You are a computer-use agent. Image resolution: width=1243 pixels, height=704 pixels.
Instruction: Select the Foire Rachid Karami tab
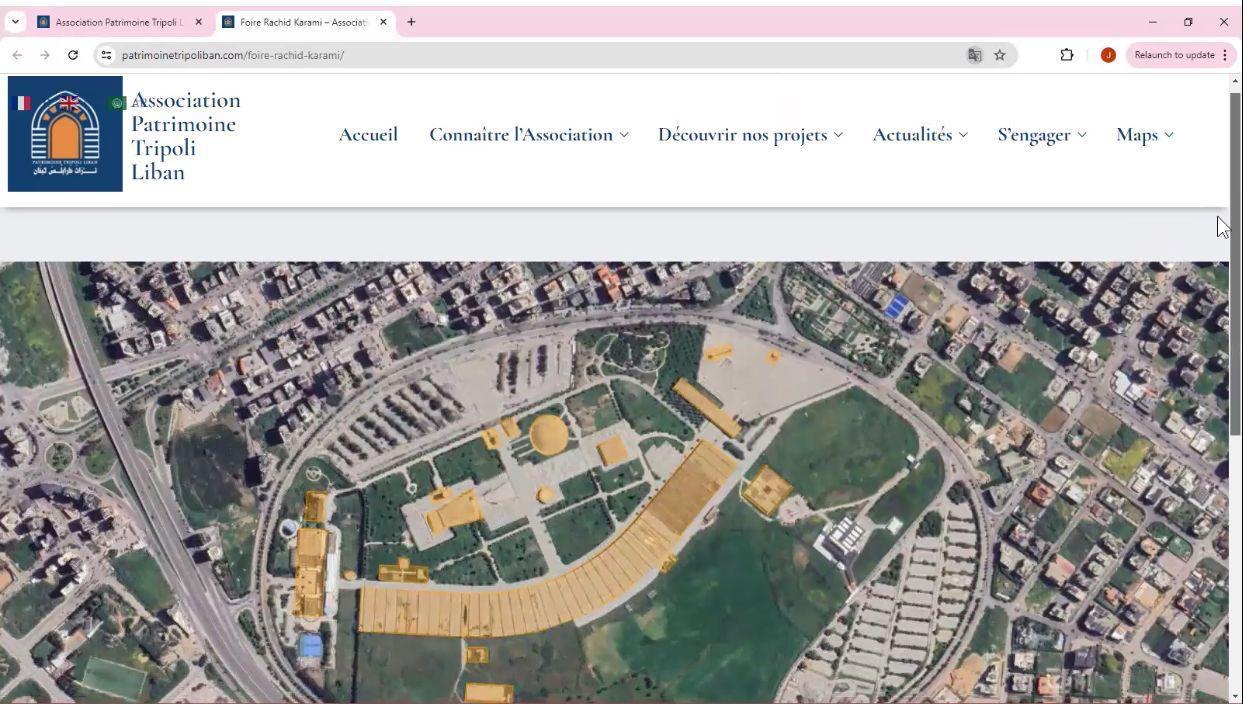305,22
